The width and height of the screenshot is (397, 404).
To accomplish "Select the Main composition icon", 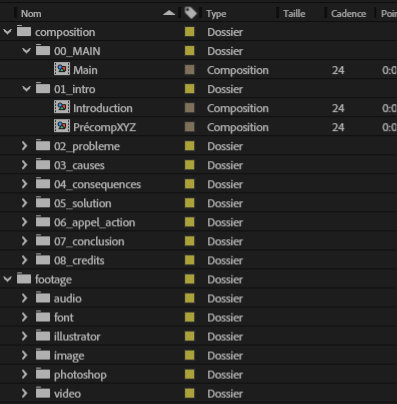I will pyautogui.click(x=62, y=69).
